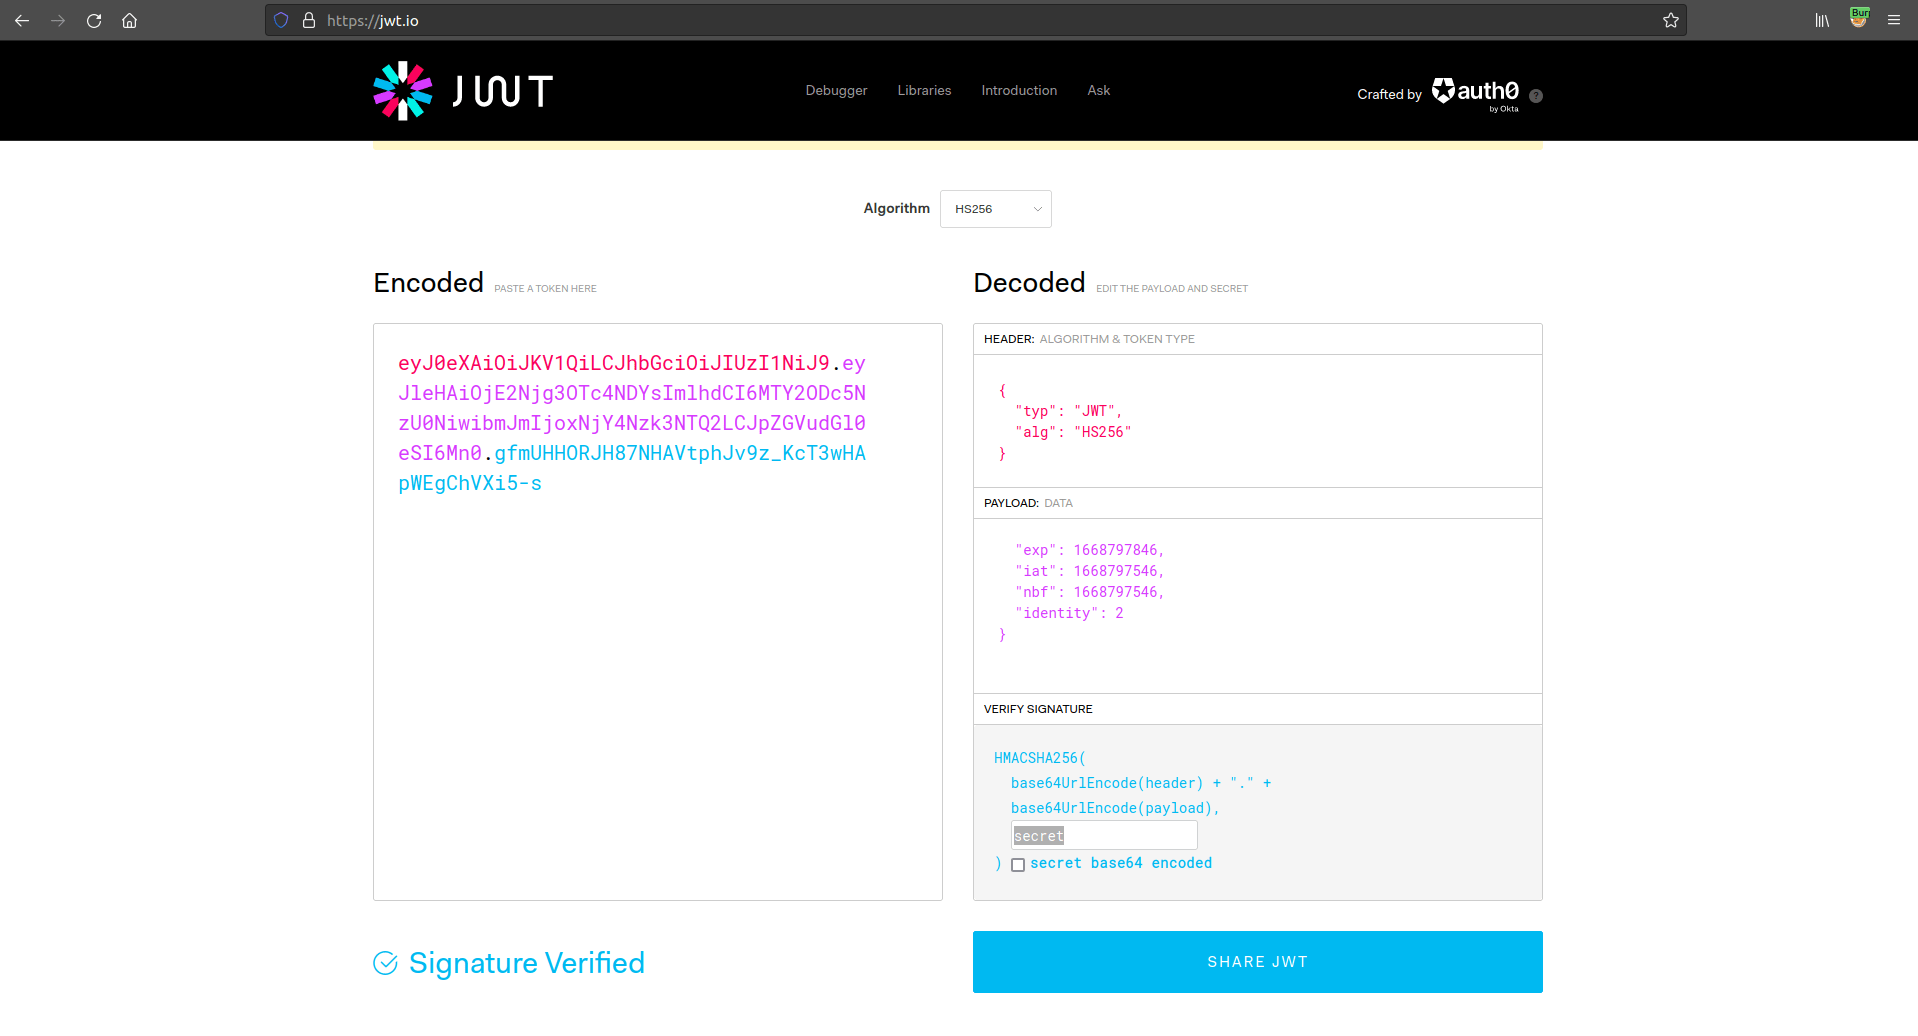
Task: Click the Signature Verified checkmark icon
Action: 387,963
